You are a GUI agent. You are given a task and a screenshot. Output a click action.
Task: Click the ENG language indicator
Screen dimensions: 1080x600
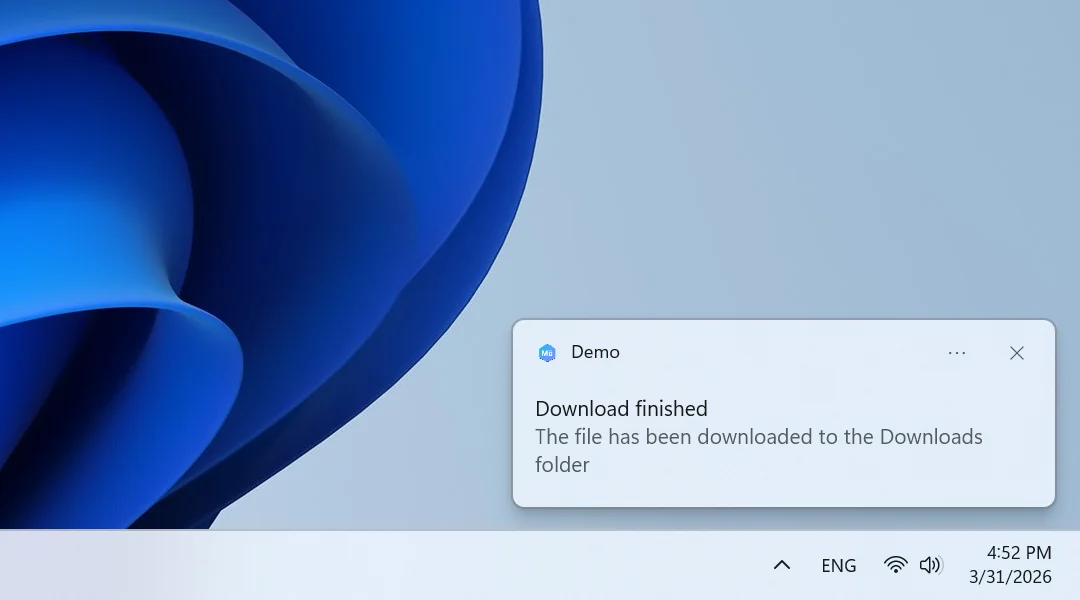coord(838,565)
